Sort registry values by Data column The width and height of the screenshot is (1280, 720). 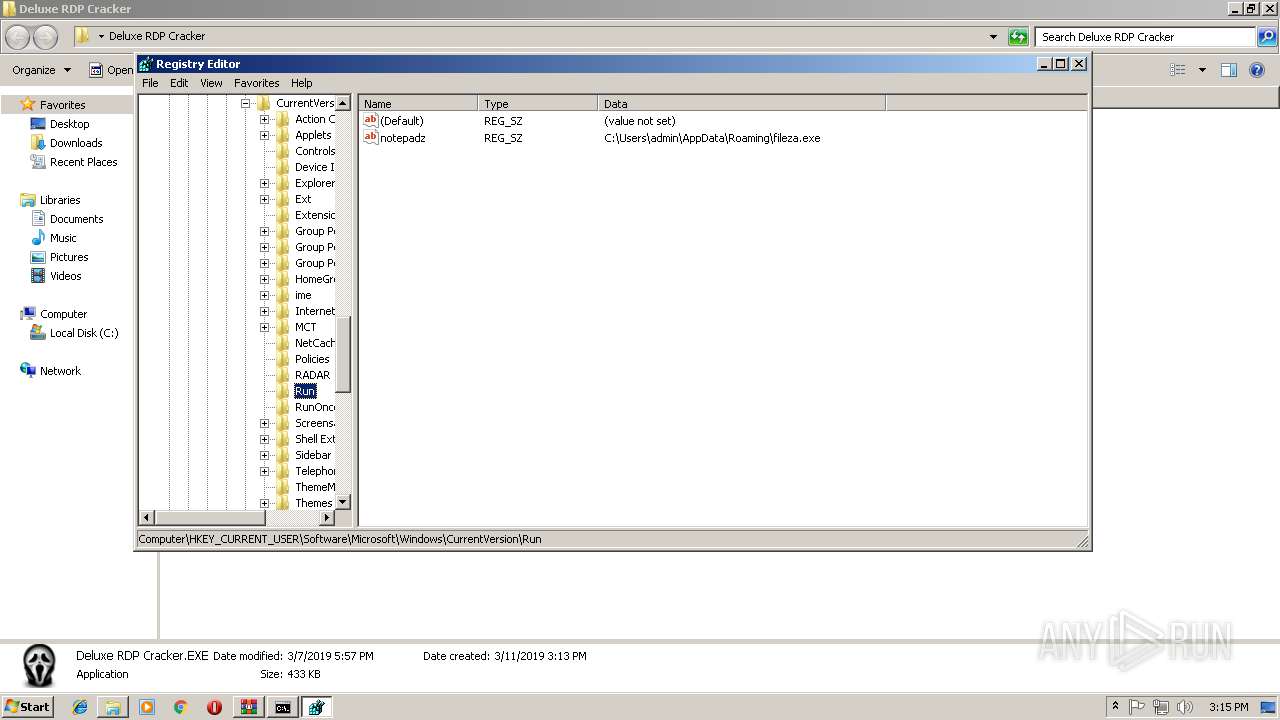click(742, 103)
